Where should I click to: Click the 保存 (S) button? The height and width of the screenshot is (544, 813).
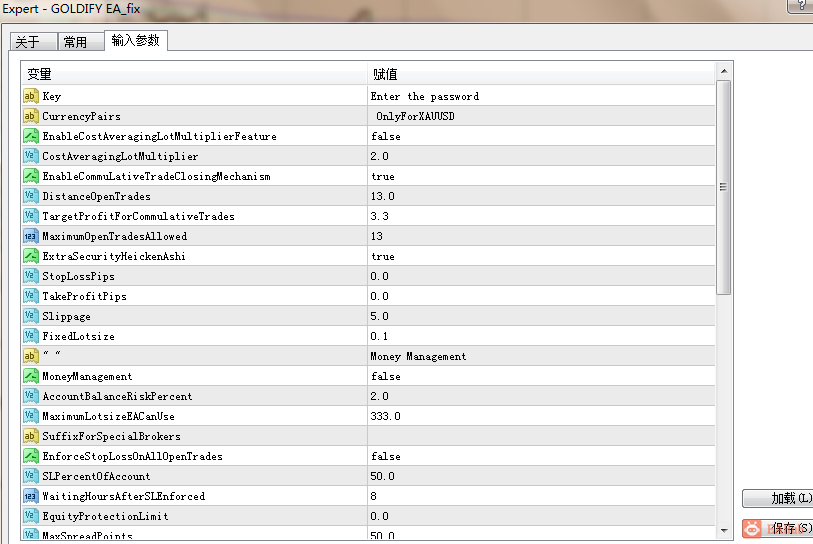pyautogui.click(x=778, y=528)
